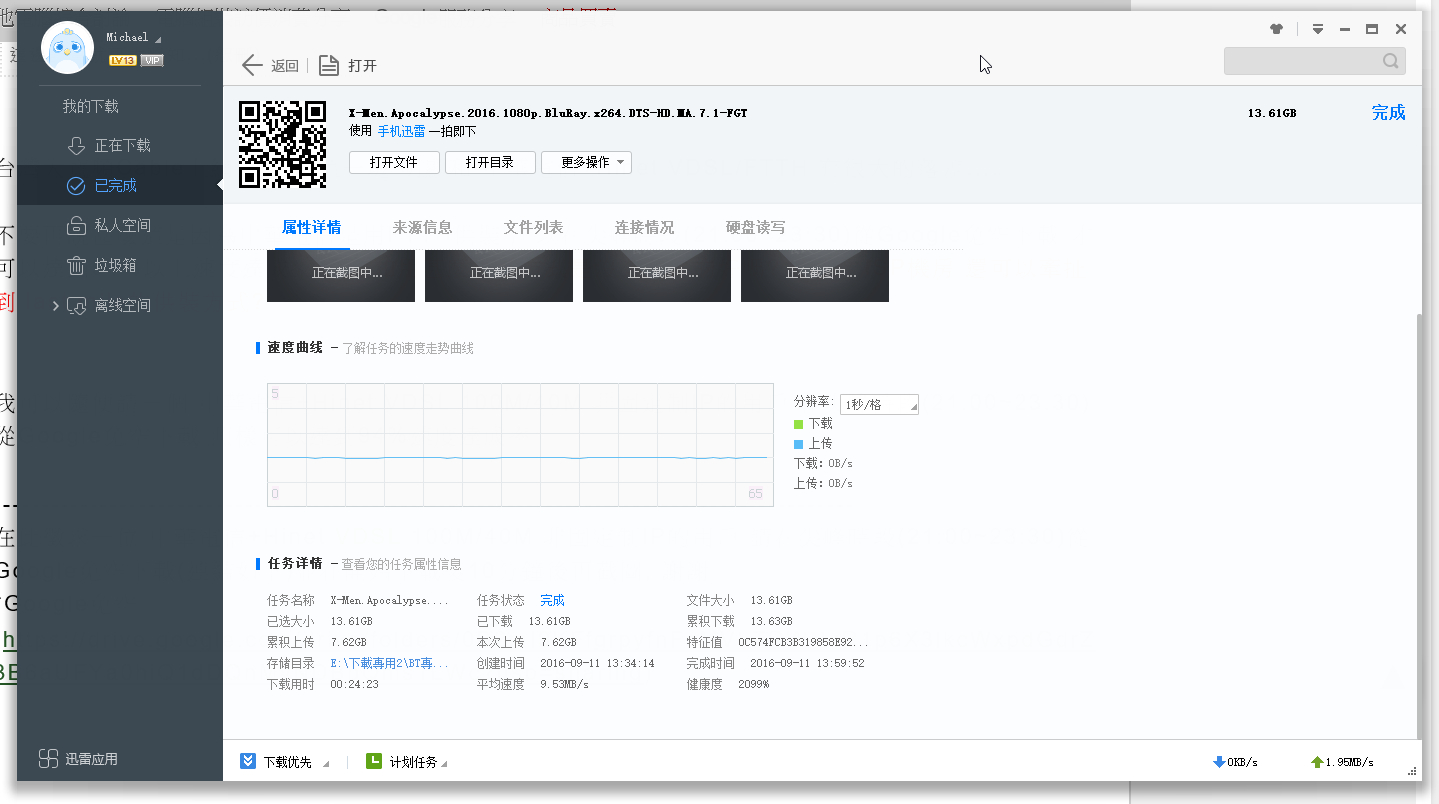This screenshot has width=1439, height=804.
Task: Click the scheduled tasks (计划任务) icon
Action: (374, 761)
